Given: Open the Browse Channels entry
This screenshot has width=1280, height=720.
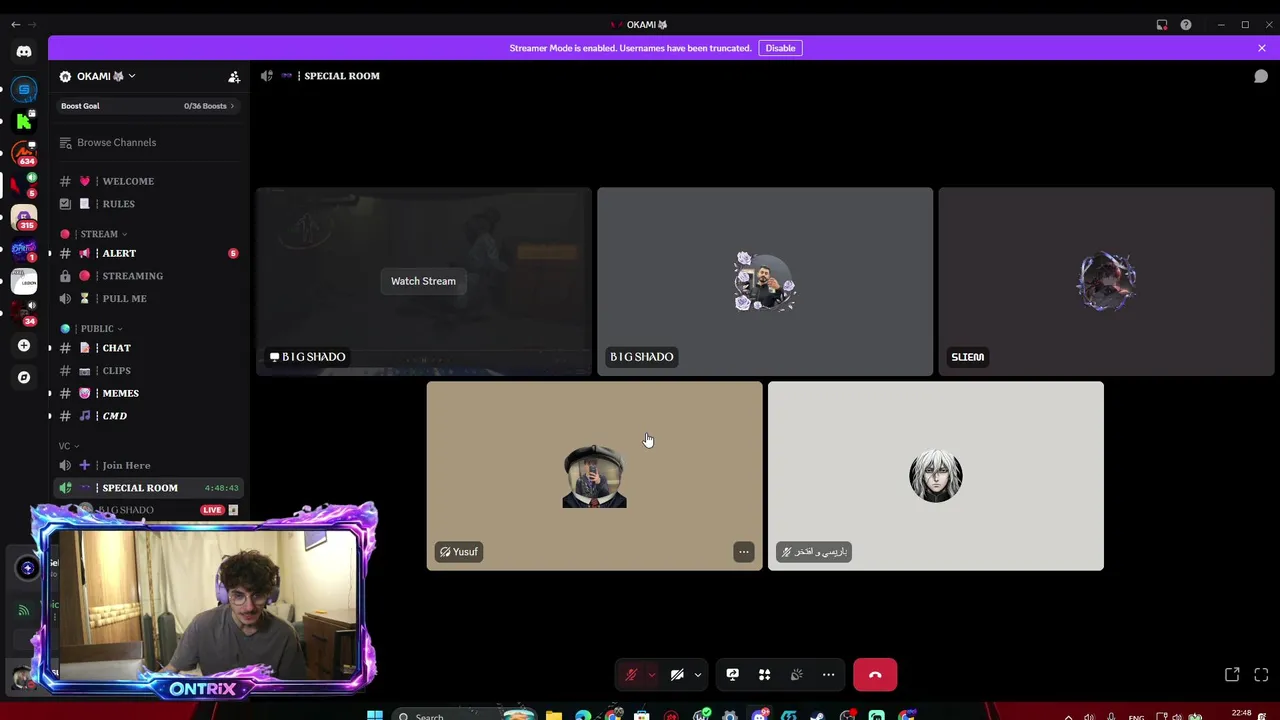Looking at the screenshot, I should click(x=148, y=142).
